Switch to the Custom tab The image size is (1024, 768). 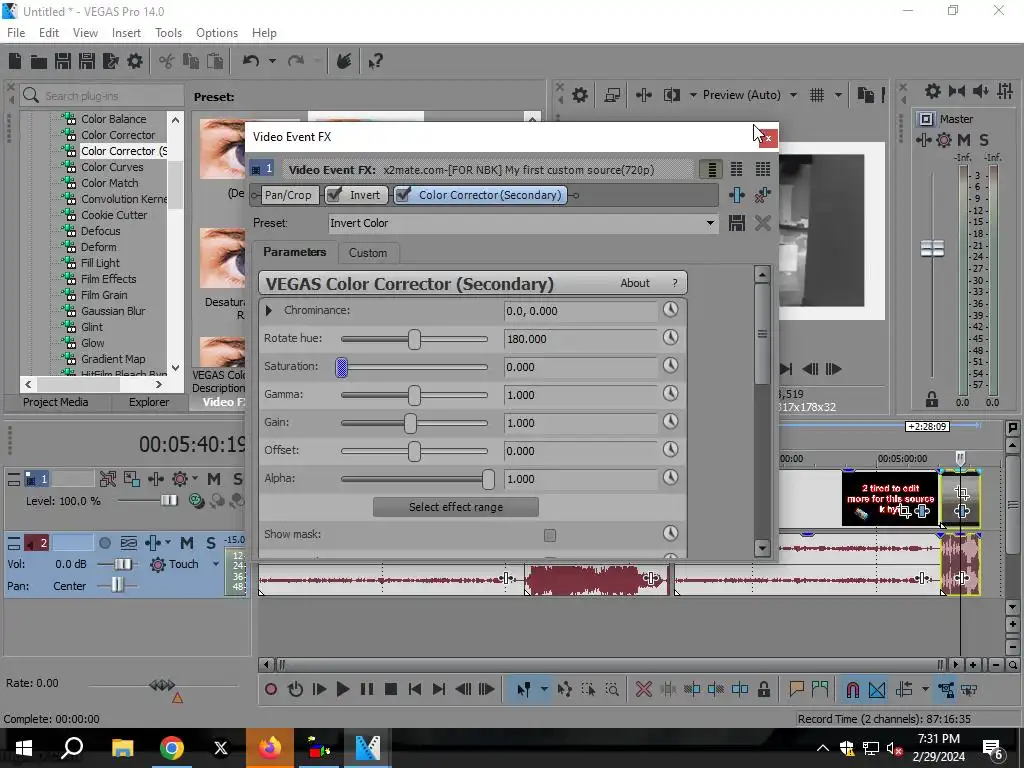(x=368, y=253)
